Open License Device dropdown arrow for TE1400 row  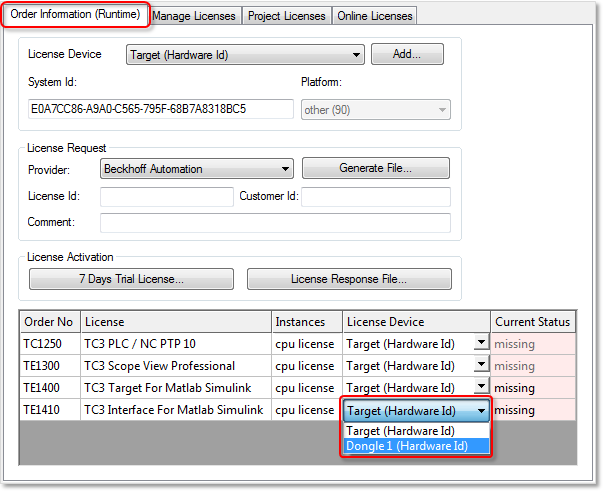[x=481, y=386]
